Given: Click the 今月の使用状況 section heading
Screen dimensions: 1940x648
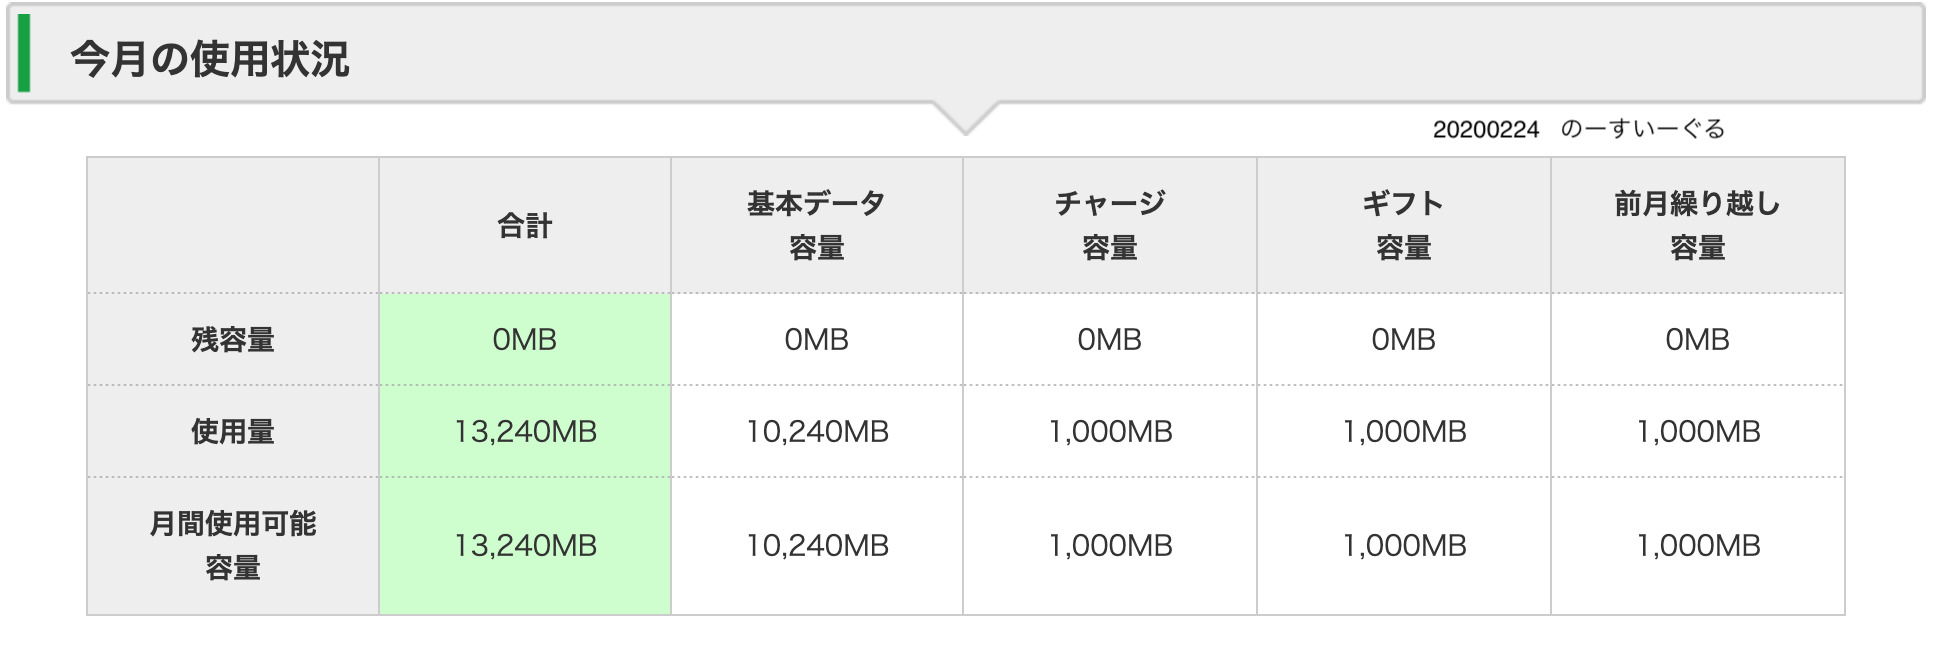Looking at the screenshot, I should (x=210, y=59).
